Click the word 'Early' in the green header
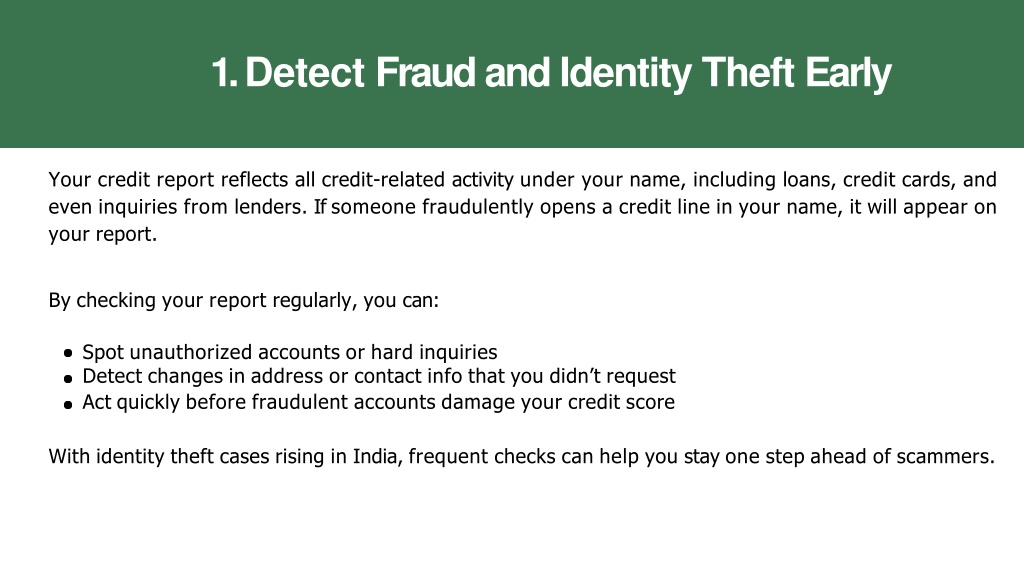1024x576 pixels. tap(848, 73)
